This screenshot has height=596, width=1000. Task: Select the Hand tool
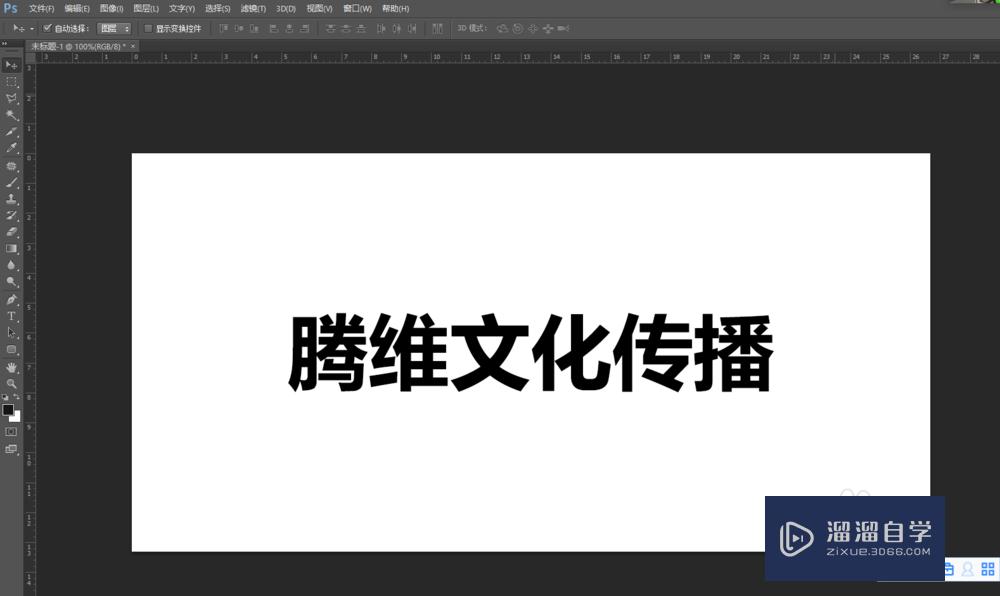click(x=11, y=367)
